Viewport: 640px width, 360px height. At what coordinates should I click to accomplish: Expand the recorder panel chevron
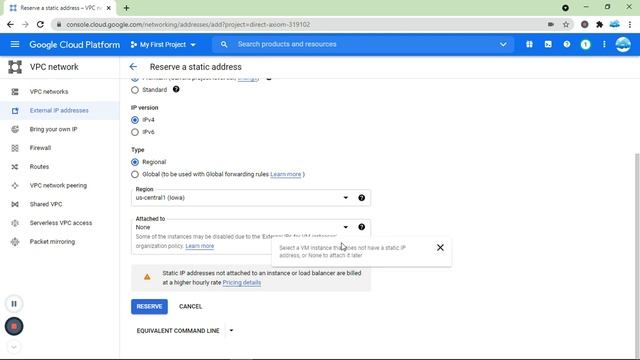coord(14,347)
